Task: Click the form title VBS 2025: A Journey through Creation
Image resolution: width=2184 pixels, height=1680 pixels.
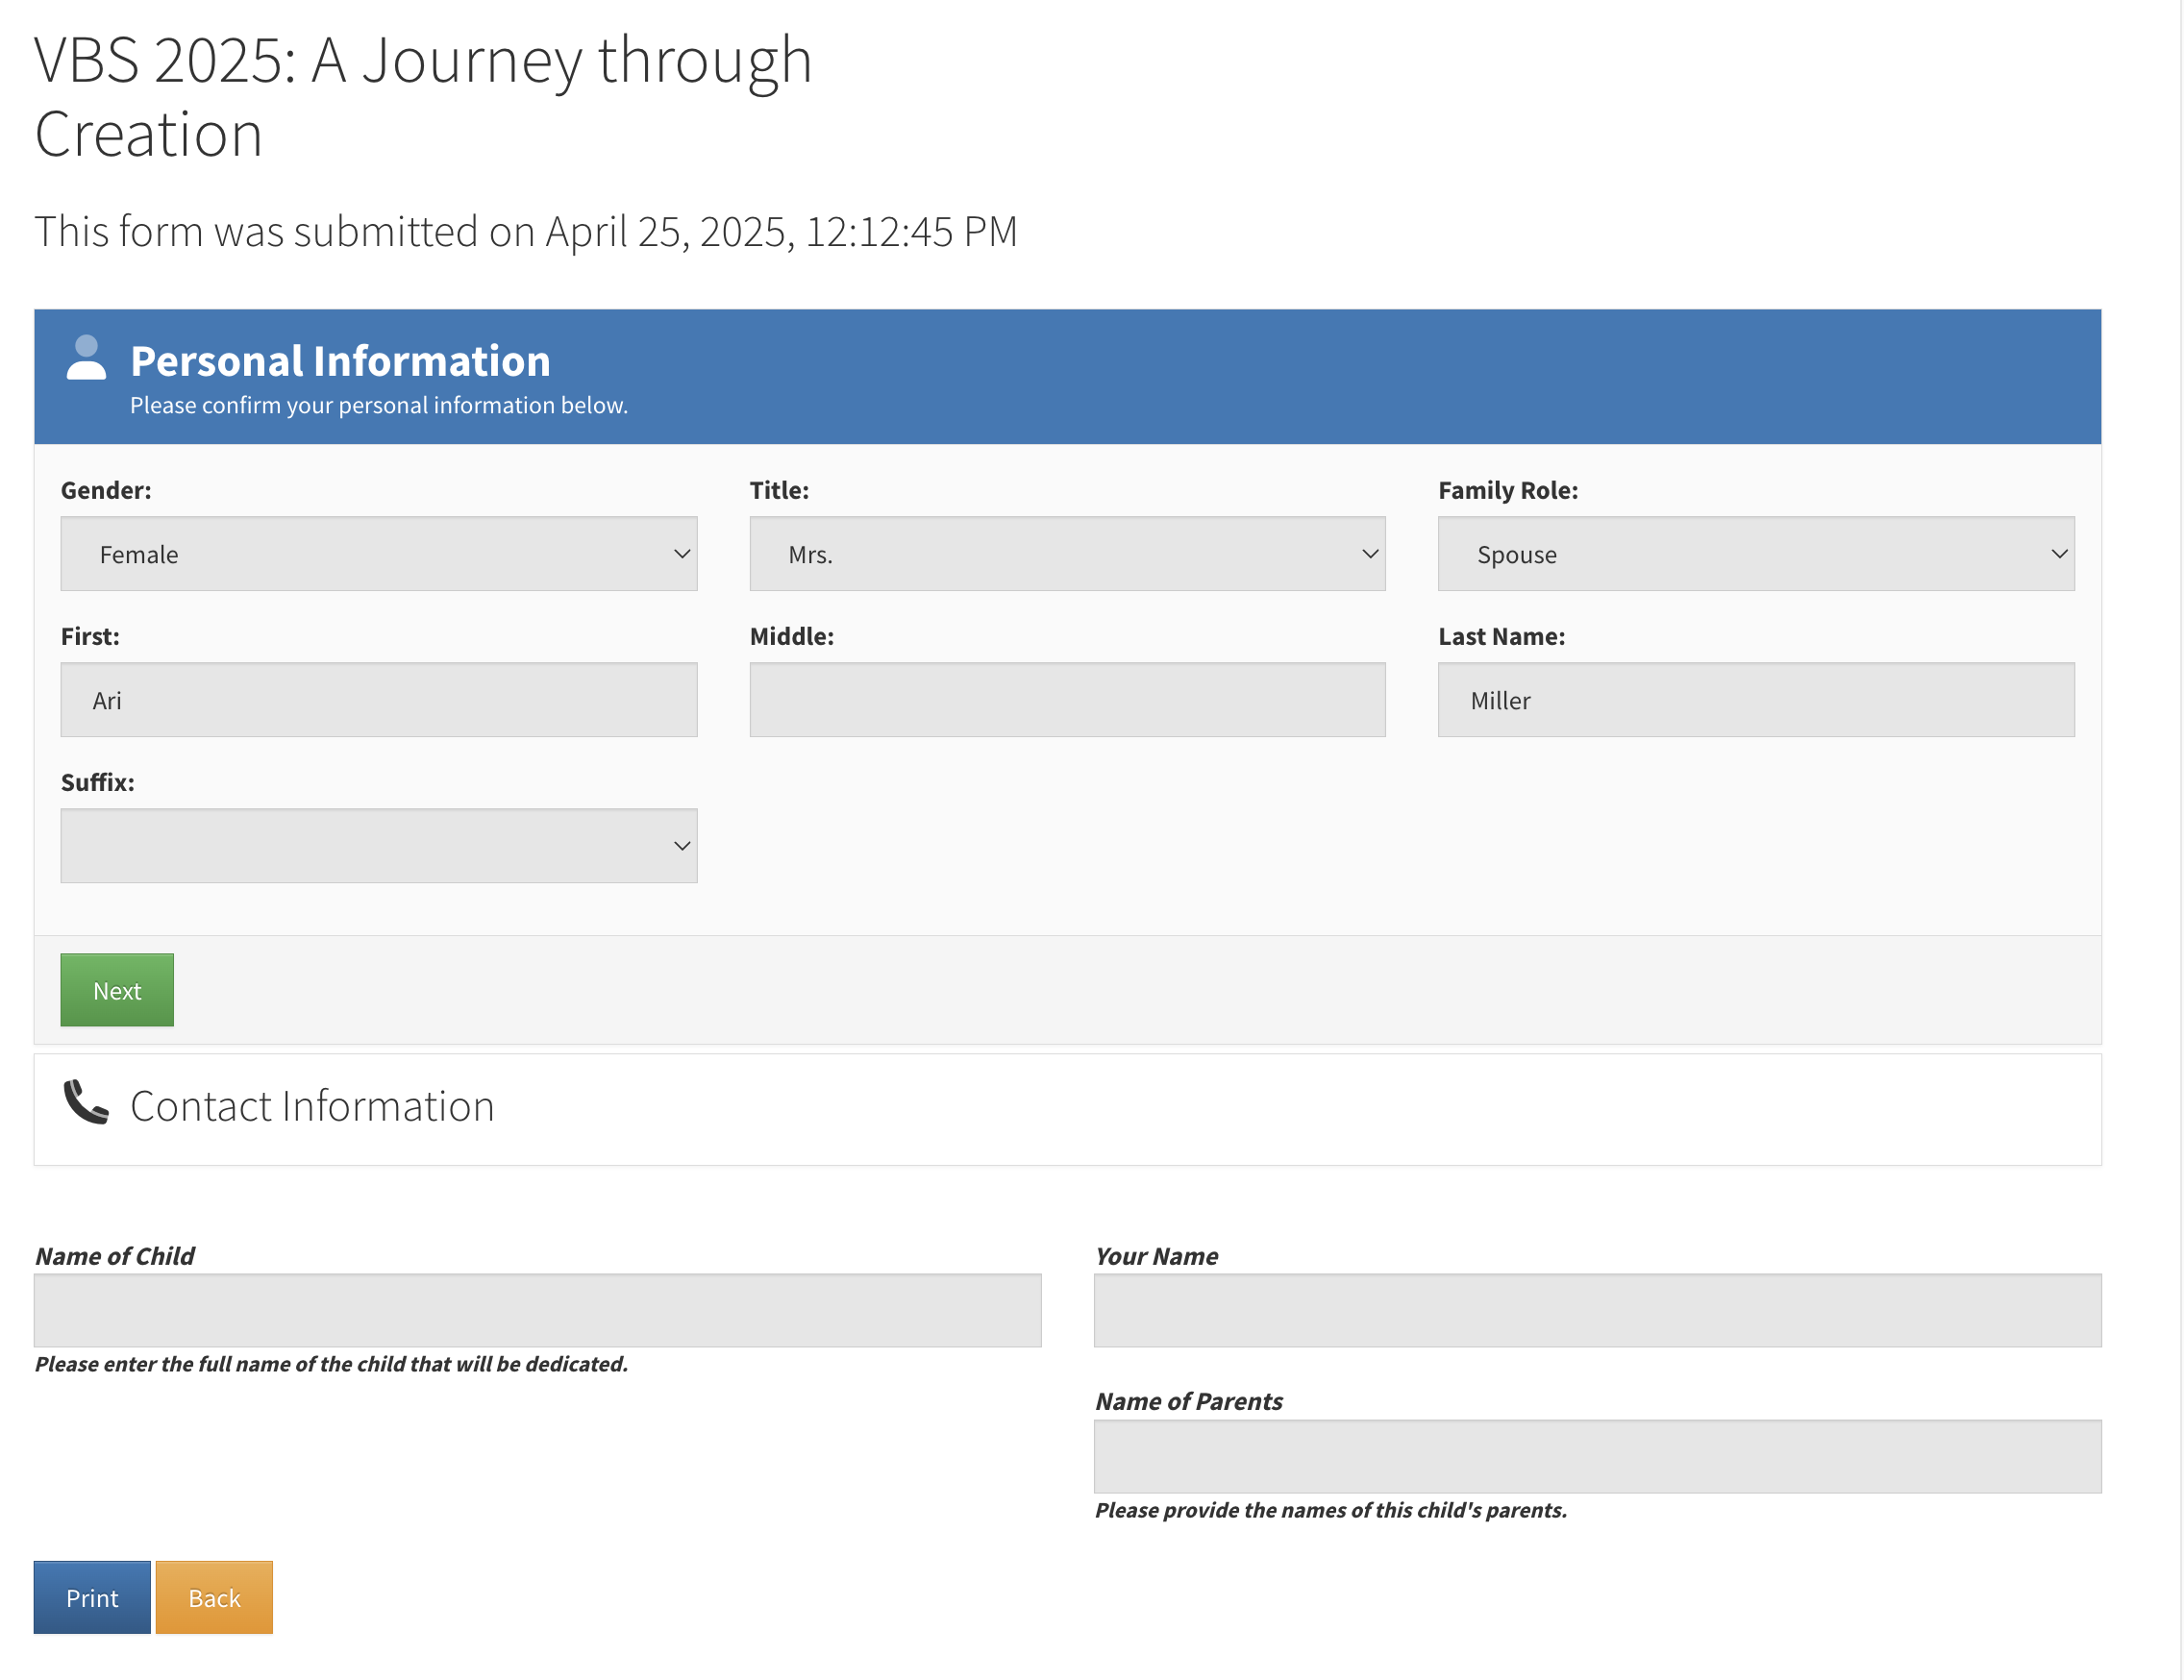Action: 423,96
